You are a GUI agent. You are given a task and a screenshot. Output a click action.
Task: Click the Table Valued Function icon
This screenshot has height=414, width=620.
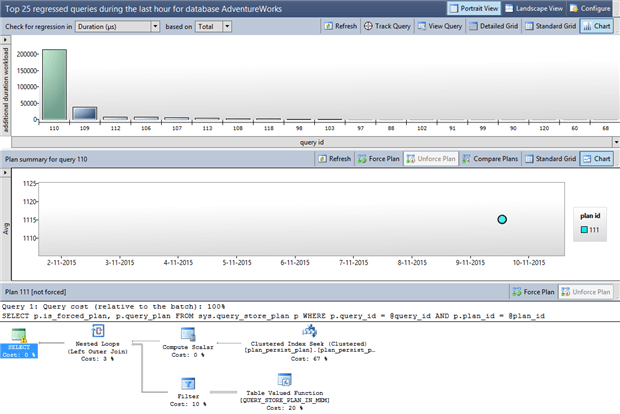click(x=284, y=379)
